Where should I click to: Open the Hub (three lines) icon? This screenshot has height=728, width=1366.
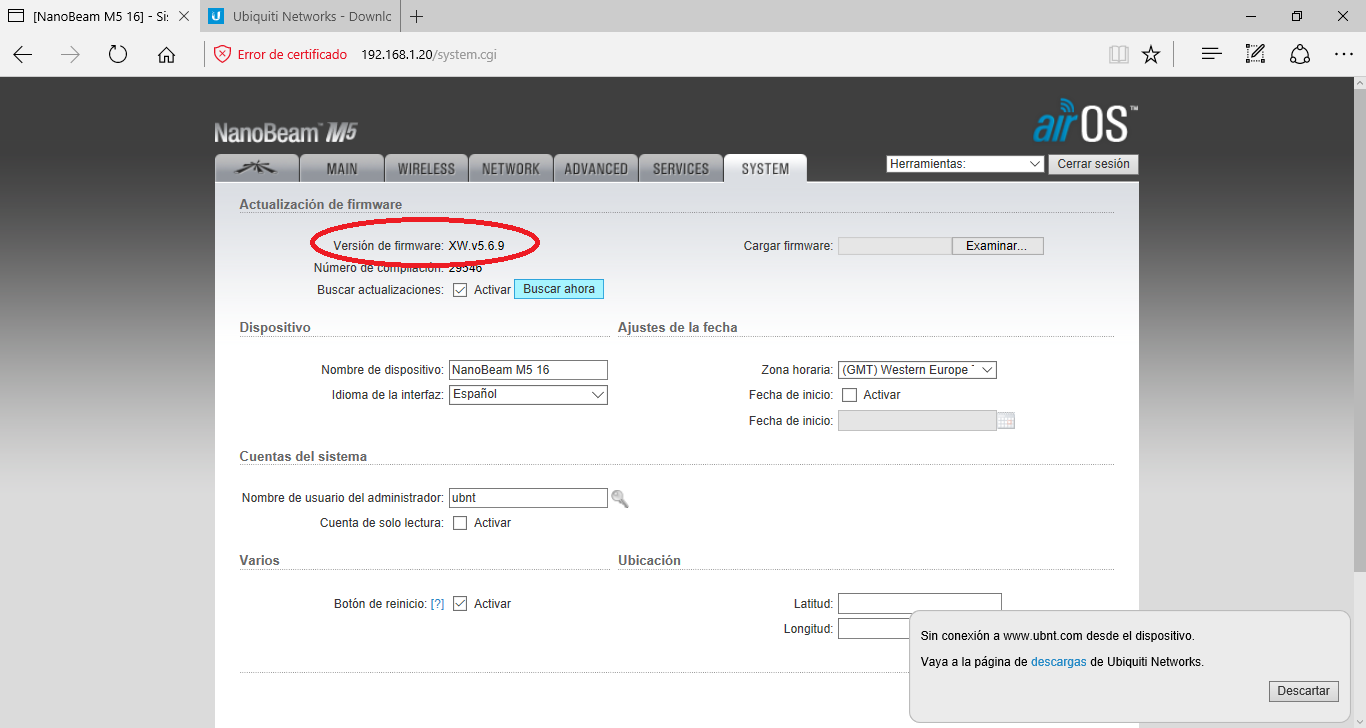tap(1212, 54)
